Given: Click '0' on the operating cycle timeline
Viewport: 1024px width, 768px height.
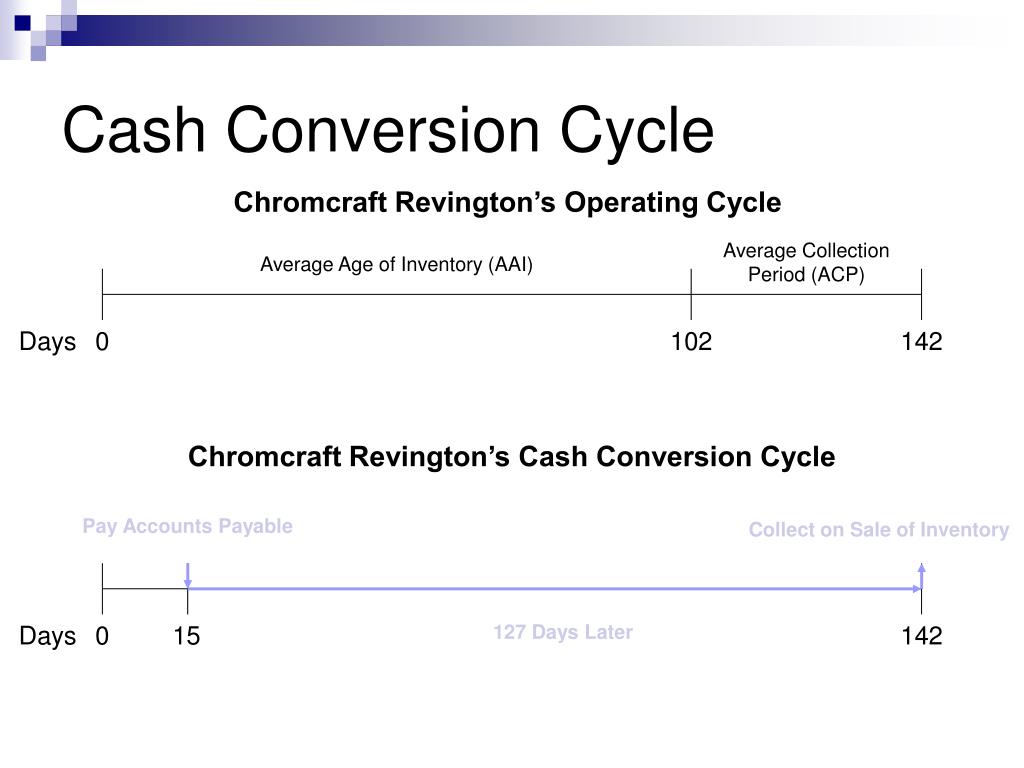Looking at the screenshot, I should [102, 342].
